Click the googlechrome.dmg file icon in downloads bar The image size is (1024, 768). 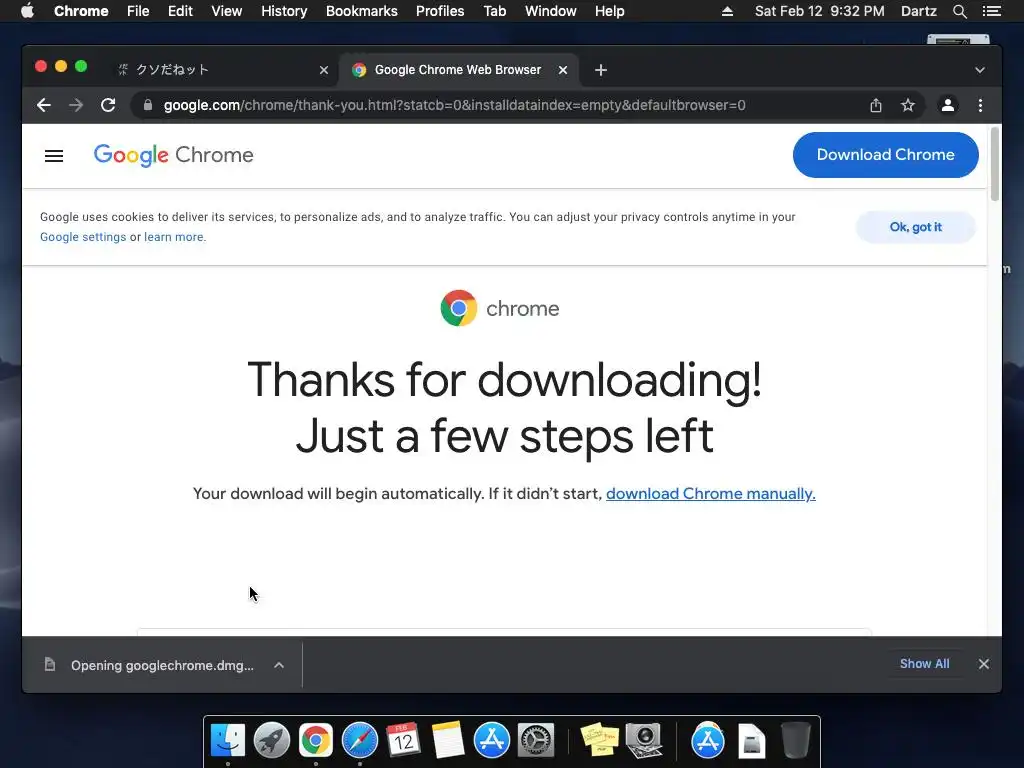pos(50,665)
